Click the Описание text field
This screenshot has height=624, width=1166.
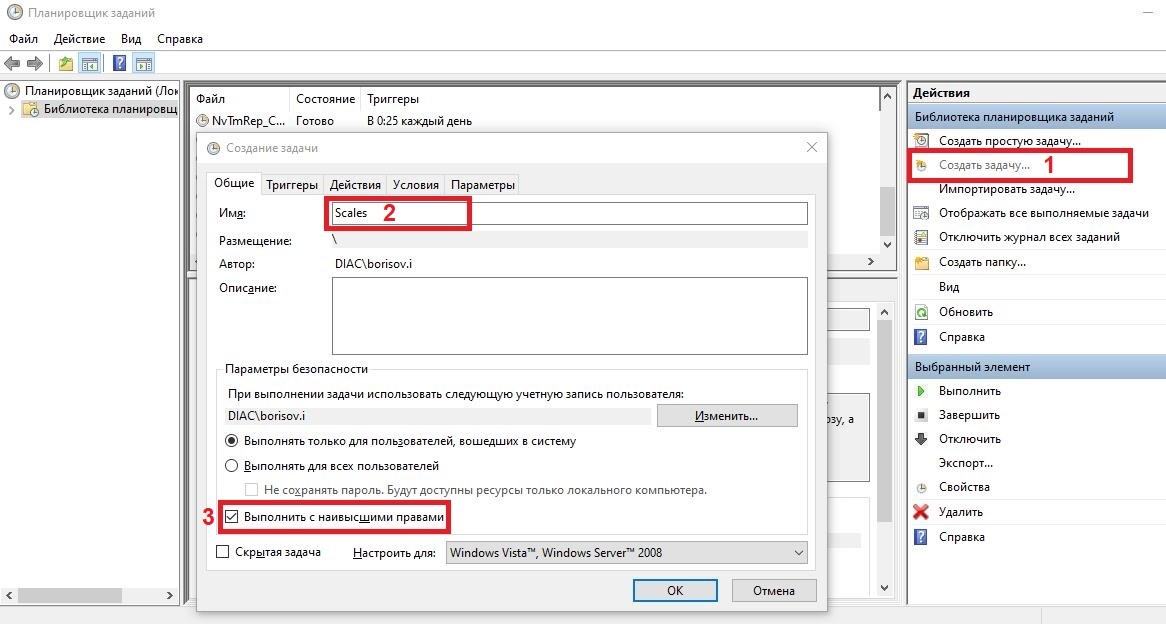(x=569, y=315)
